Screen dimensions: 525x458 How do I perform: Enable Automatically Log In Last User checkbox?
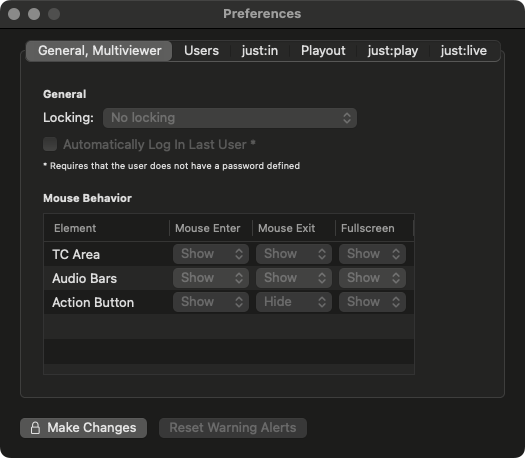pyautogui.click(x=50, y=144)
